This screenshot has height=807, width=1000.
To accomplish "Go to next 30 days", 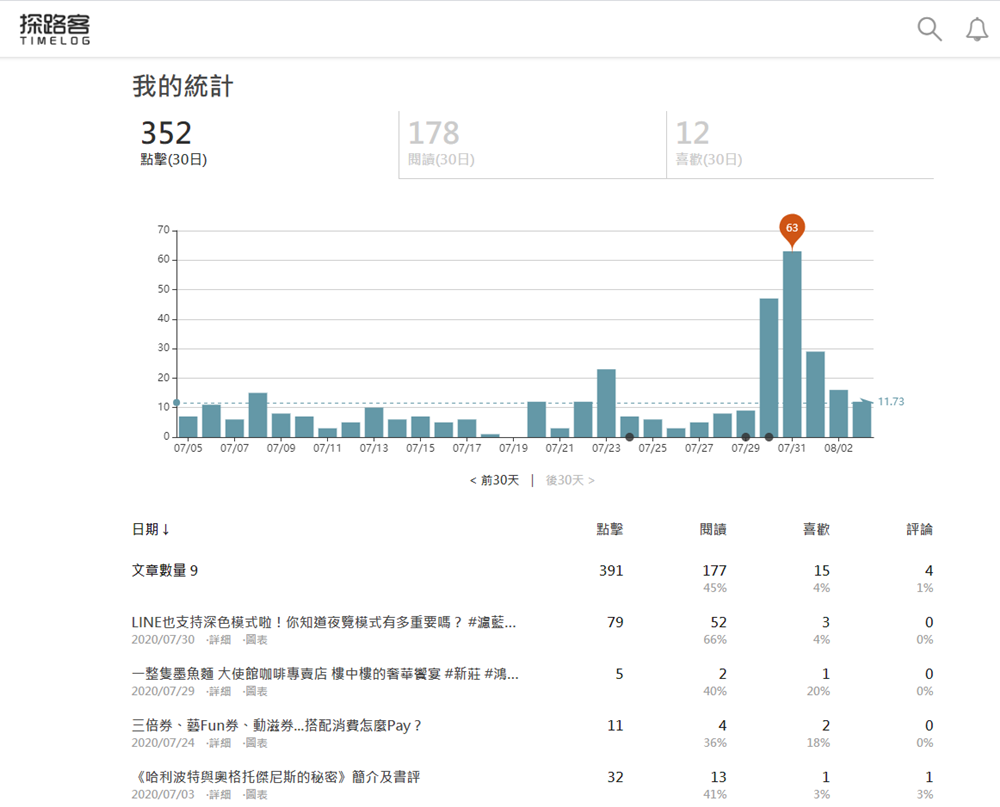I will coord(570,480).
